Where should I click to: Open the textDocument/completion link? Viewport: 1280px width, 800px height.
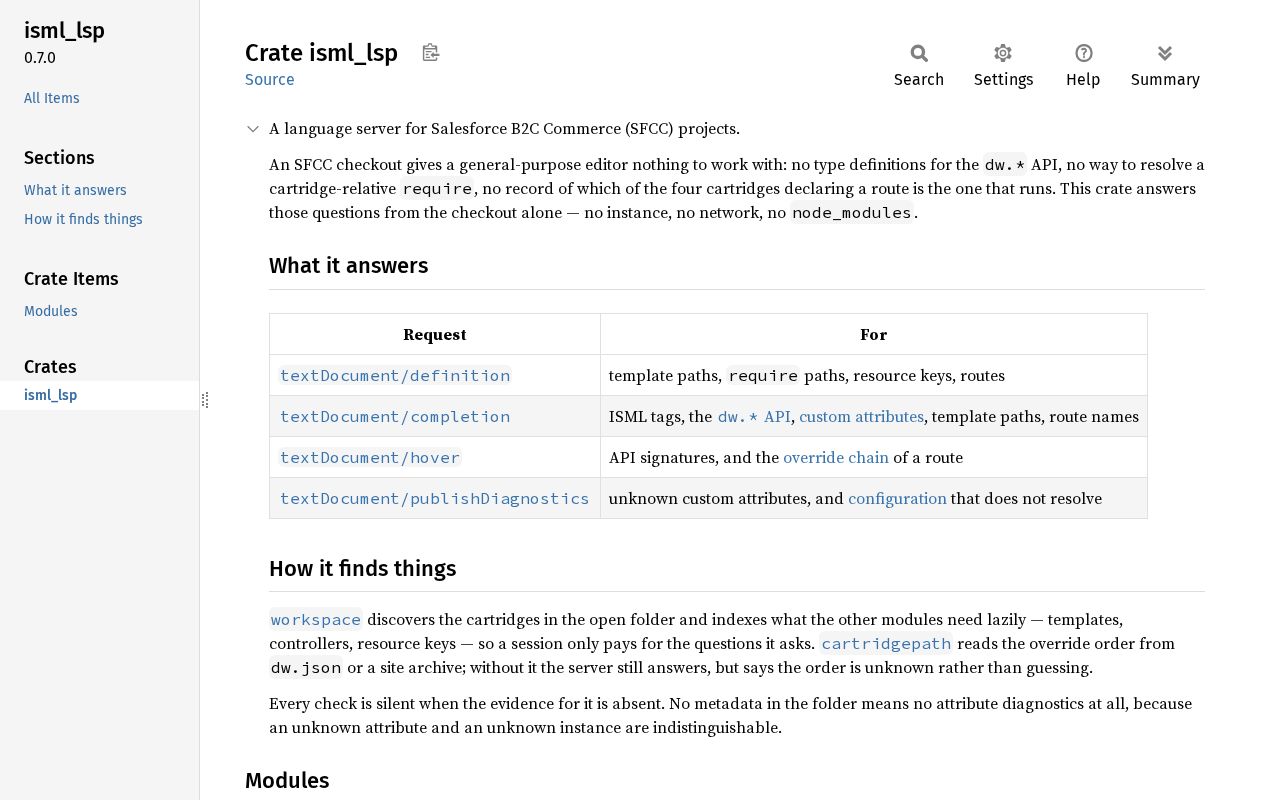[x=395, y=416]
